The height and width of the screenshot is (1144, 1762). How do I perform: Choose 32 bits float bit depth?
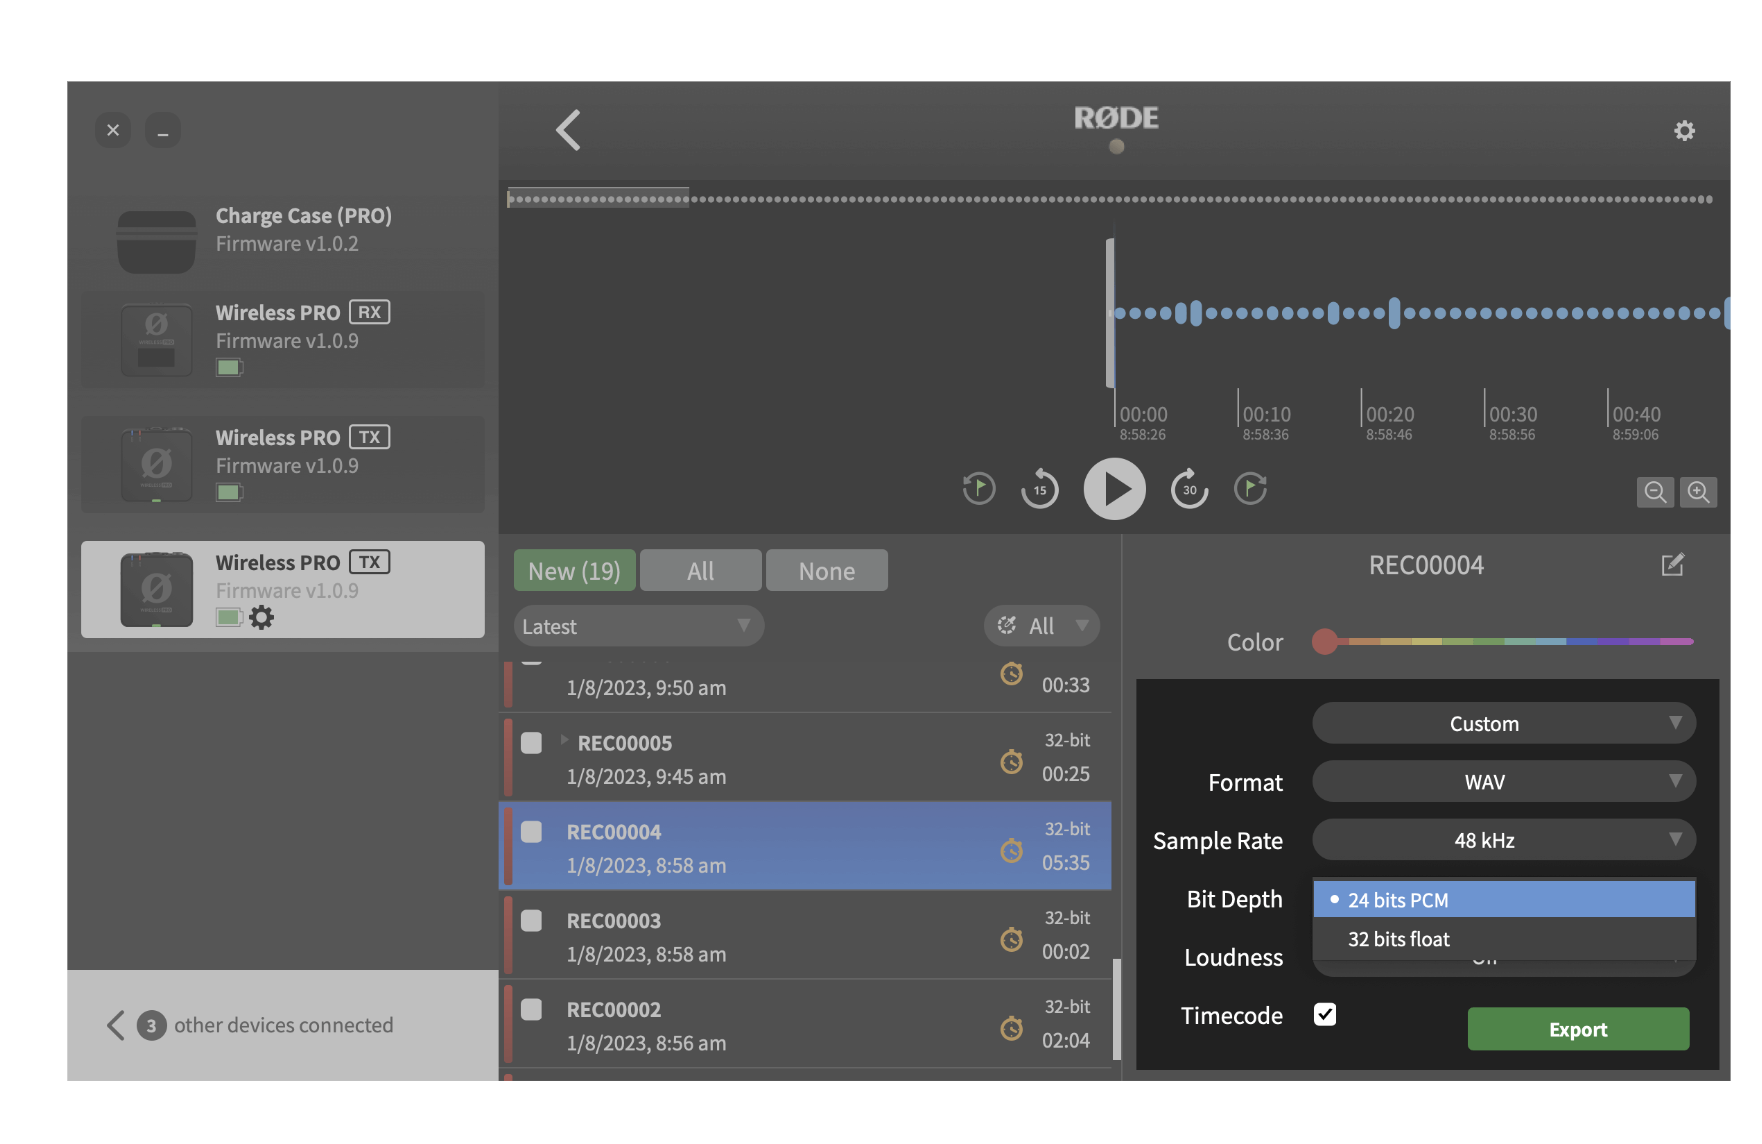[1398, 938]
